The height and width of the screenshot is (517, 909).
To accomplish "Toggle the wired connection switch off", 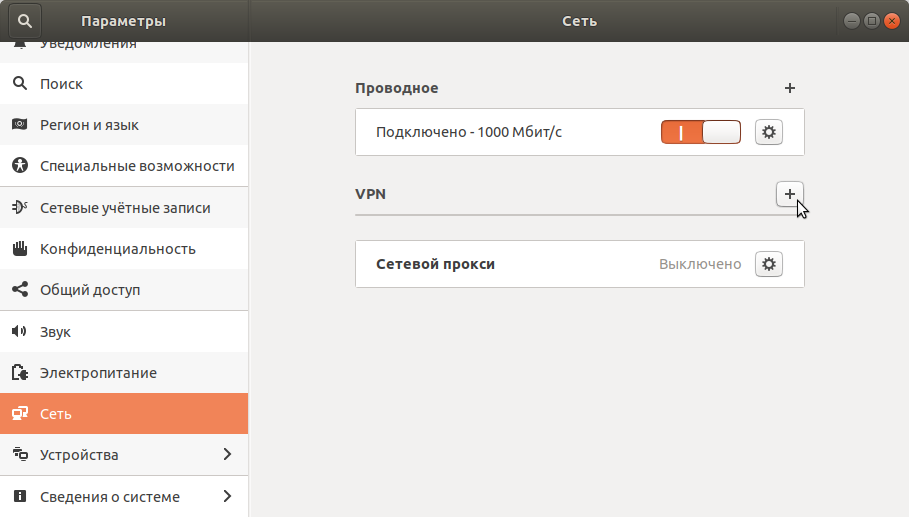I will tap(700, 132).
